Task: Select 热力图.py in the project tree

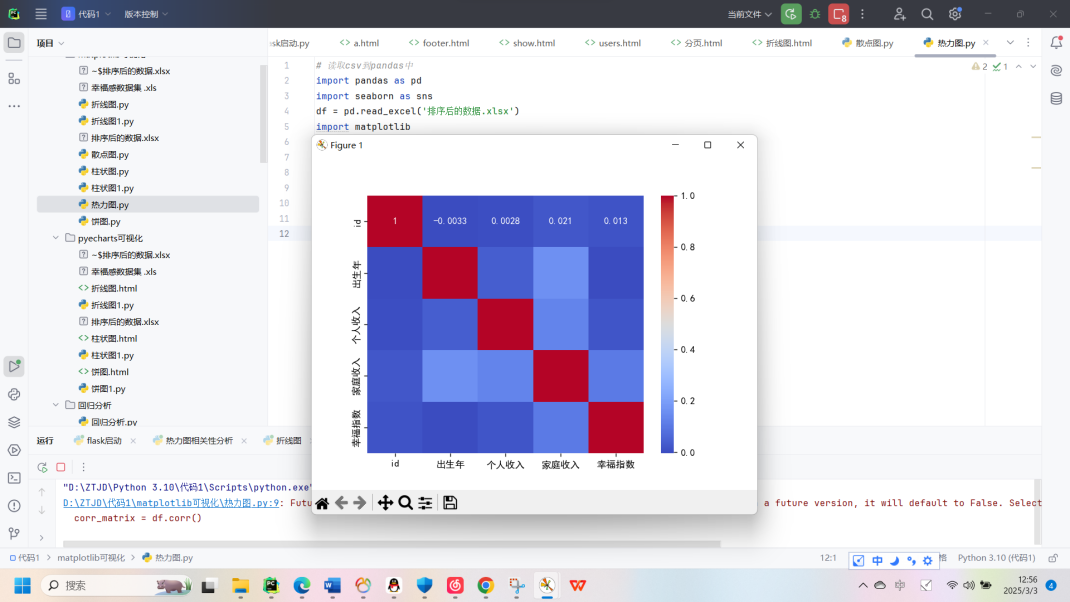Action: 148,205
